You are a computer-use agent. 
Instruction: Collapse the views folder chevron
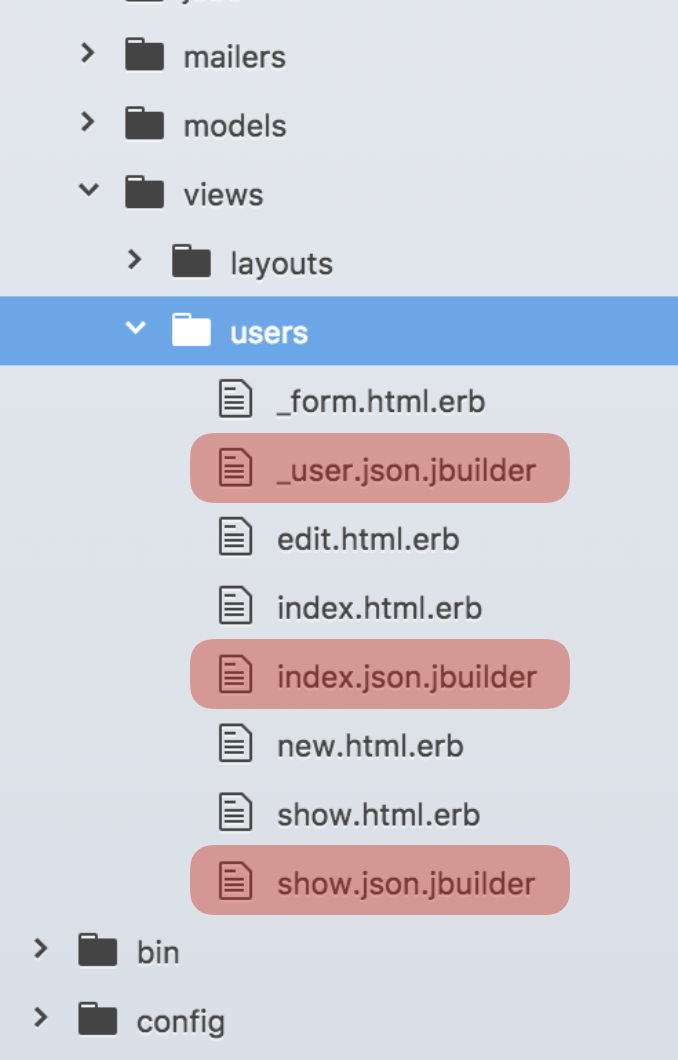click(89, 190)
